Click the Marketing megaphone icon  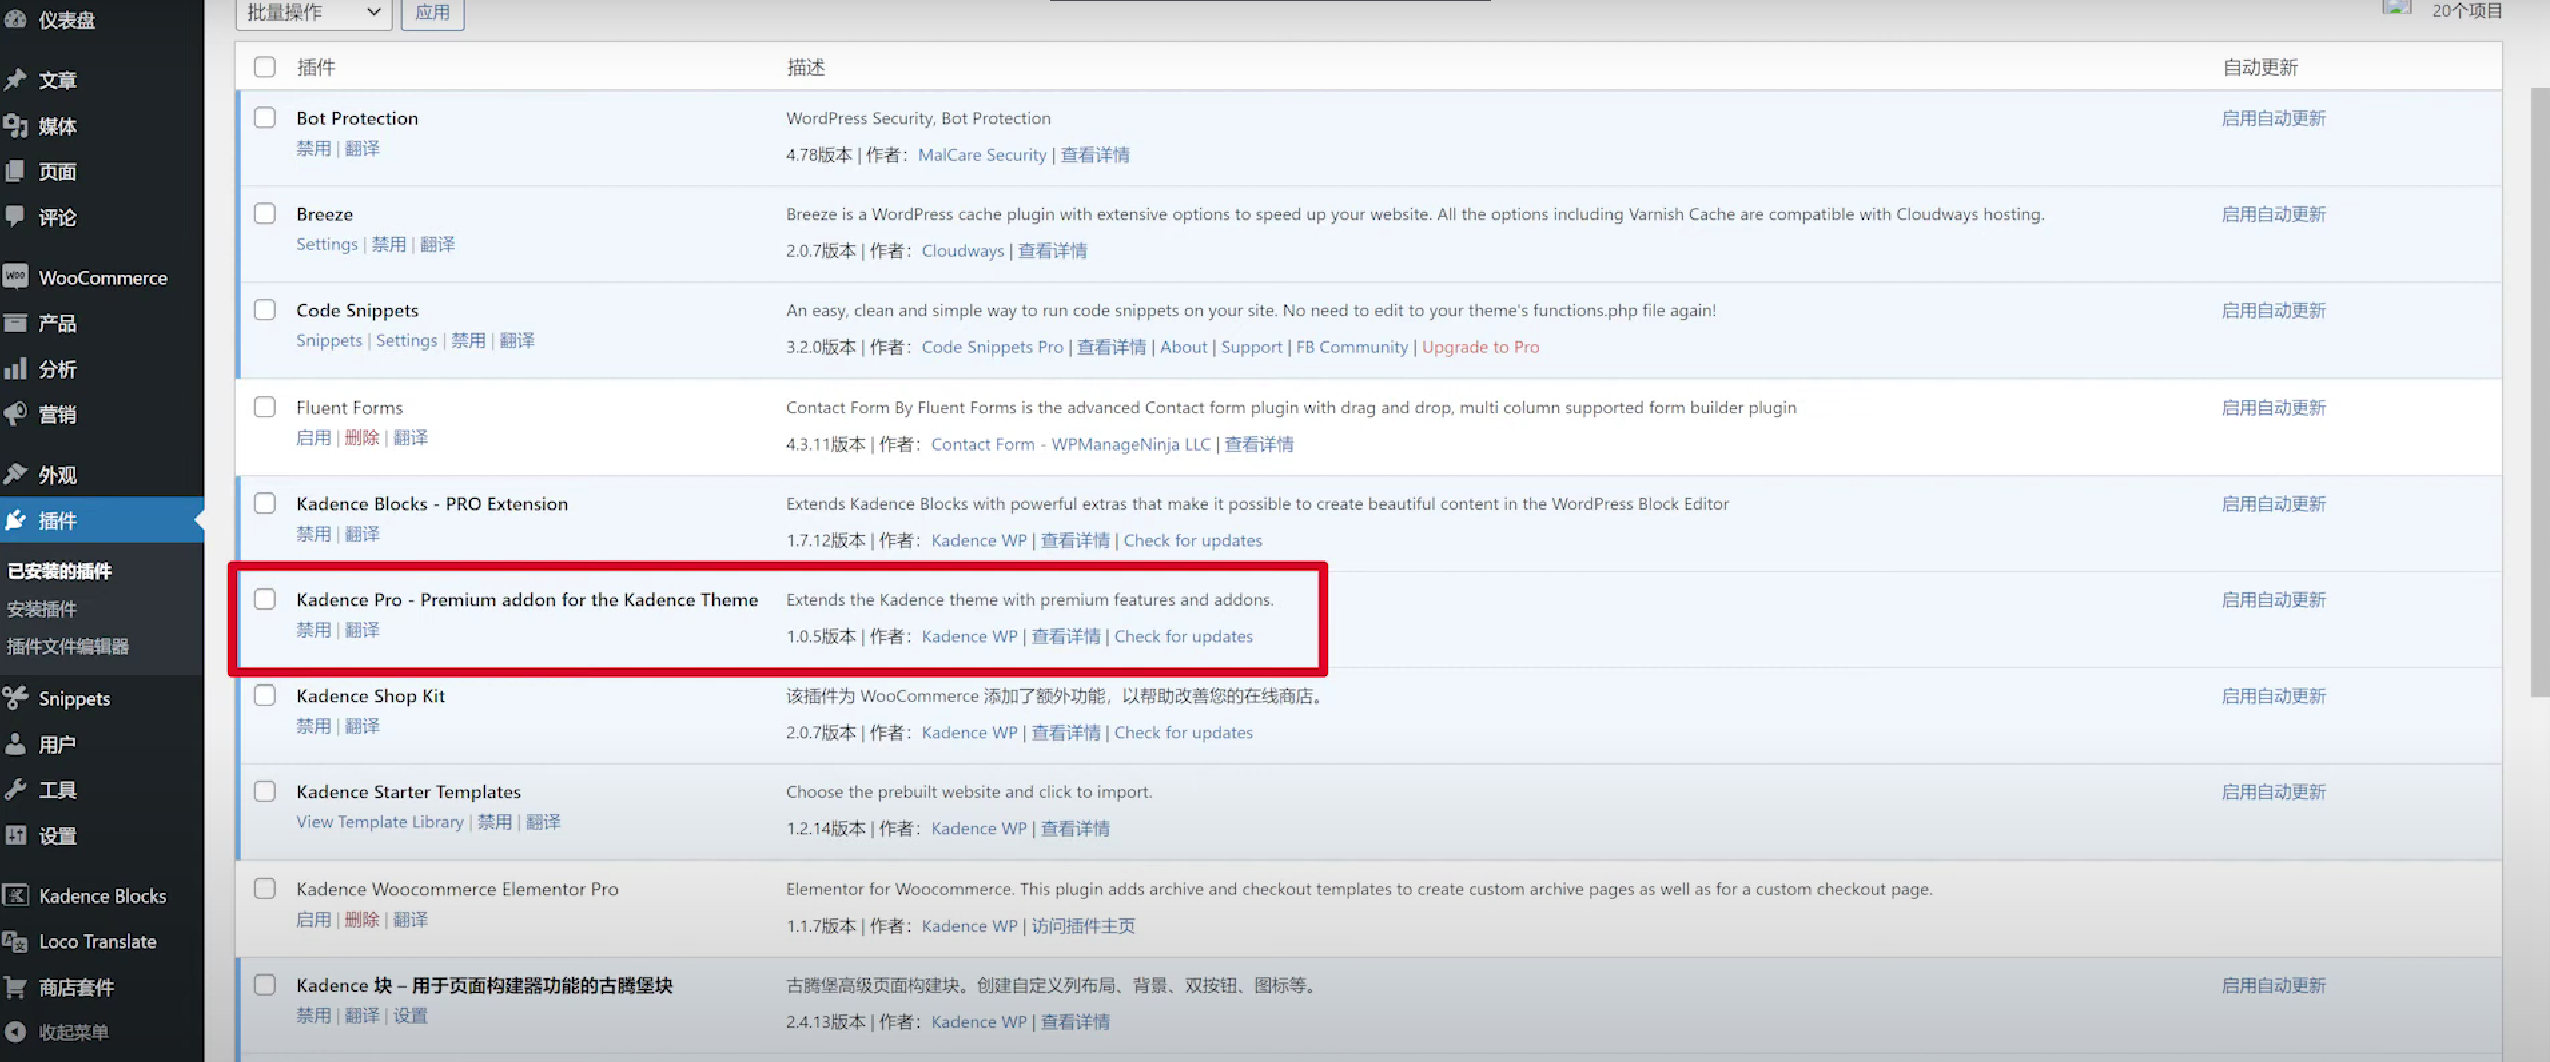16,414
